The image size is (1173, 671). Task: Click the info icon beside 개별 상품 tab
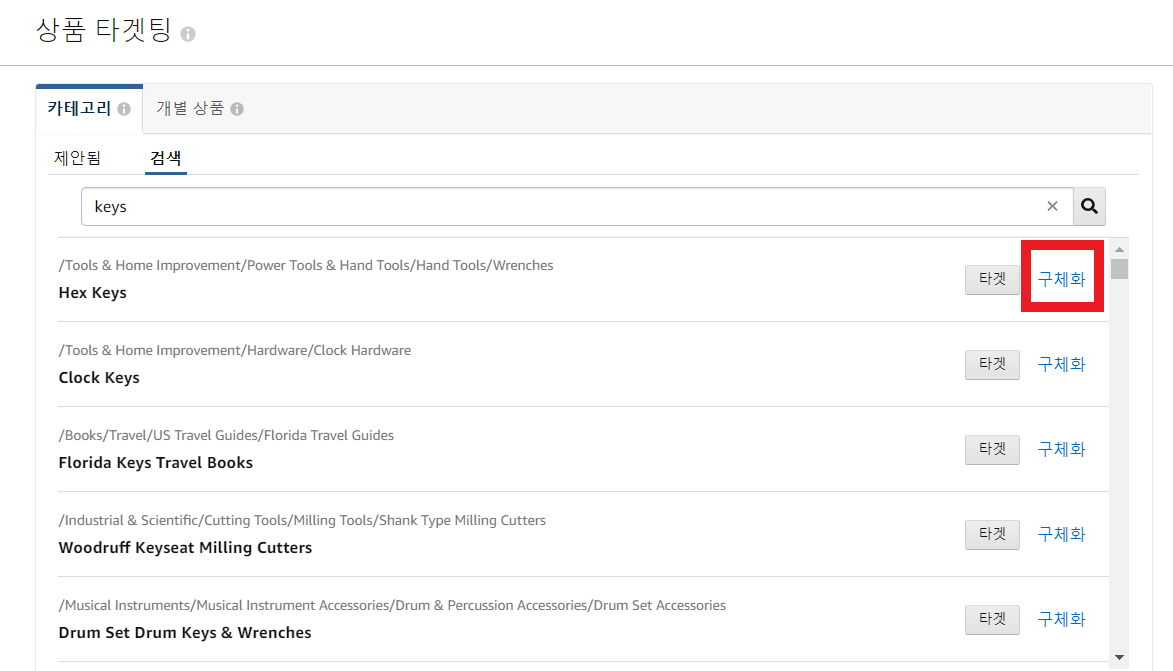tap(237, 109)
